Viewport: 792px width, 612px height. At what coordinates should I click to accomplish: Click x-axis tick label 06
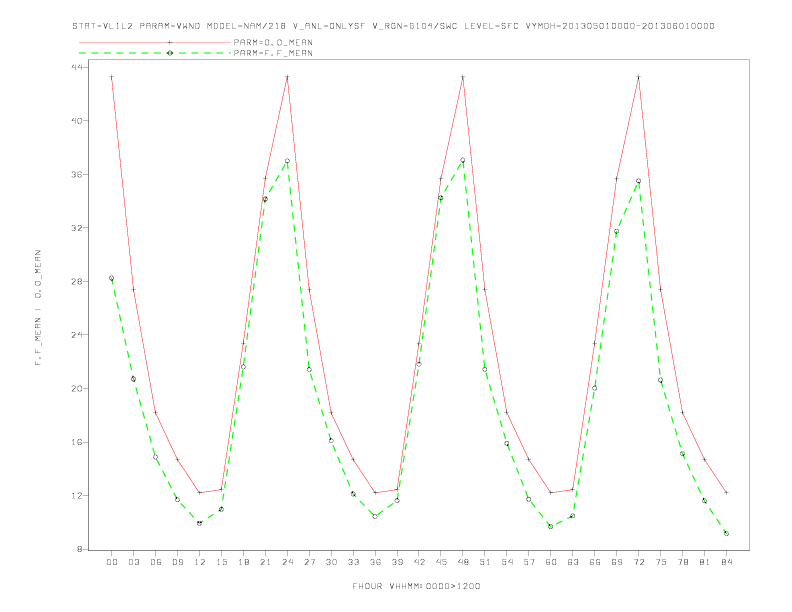tap(156, 562)
